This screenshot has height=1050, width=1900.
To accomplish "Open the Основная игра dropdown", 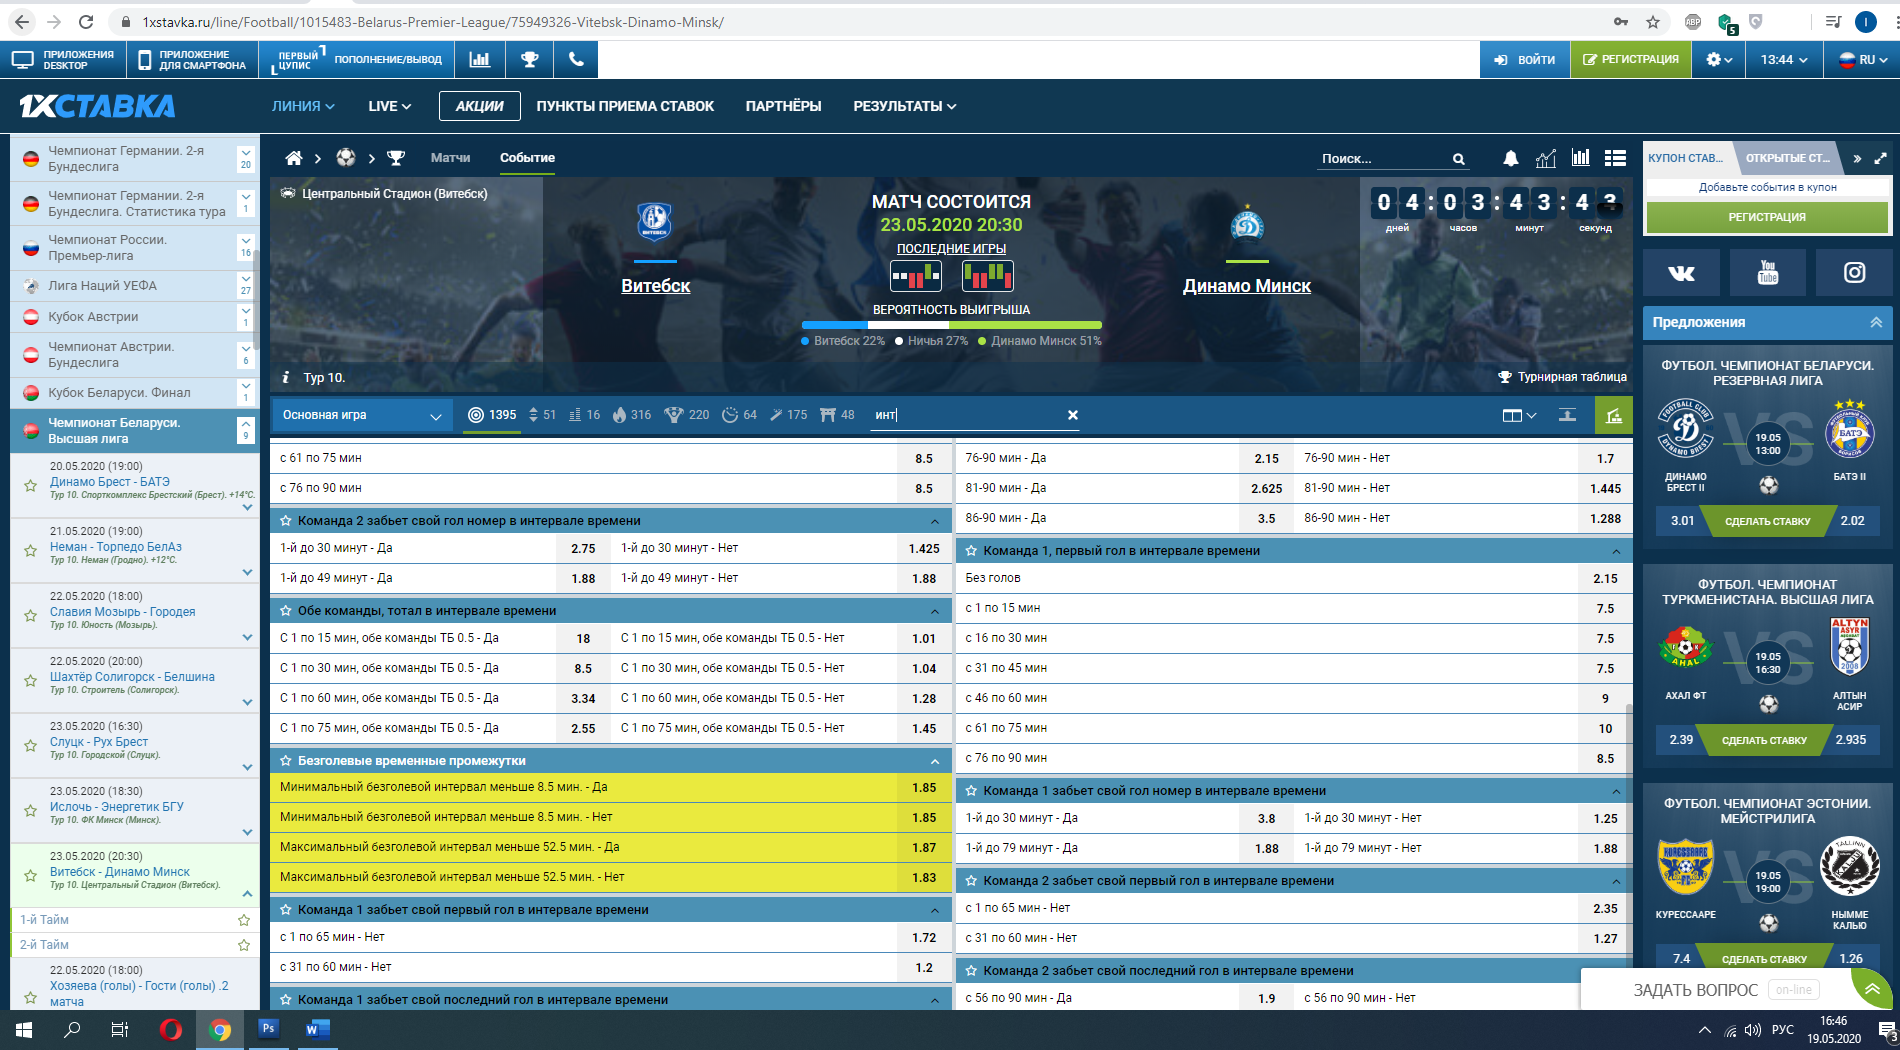I will point(362,415).
